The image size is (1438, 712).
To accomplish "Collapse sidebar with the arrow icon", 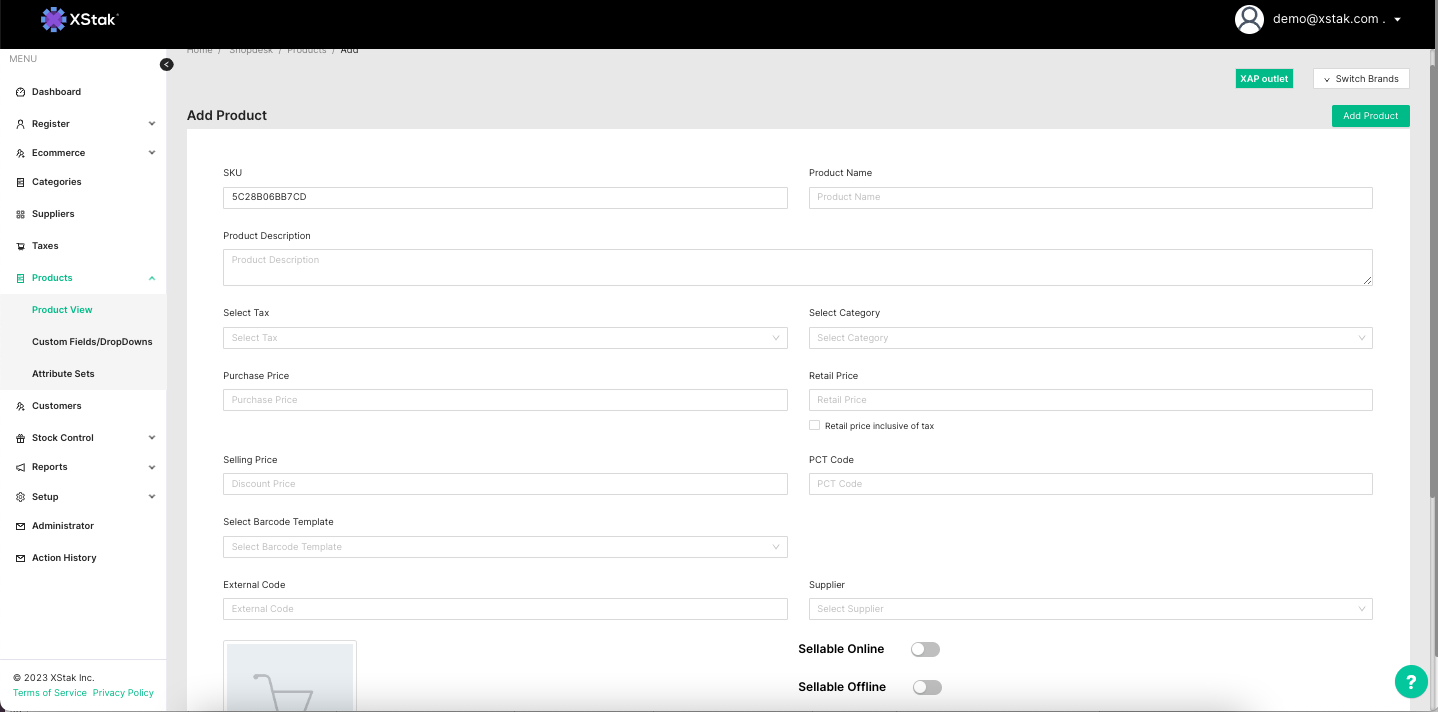I will (166, 65).
